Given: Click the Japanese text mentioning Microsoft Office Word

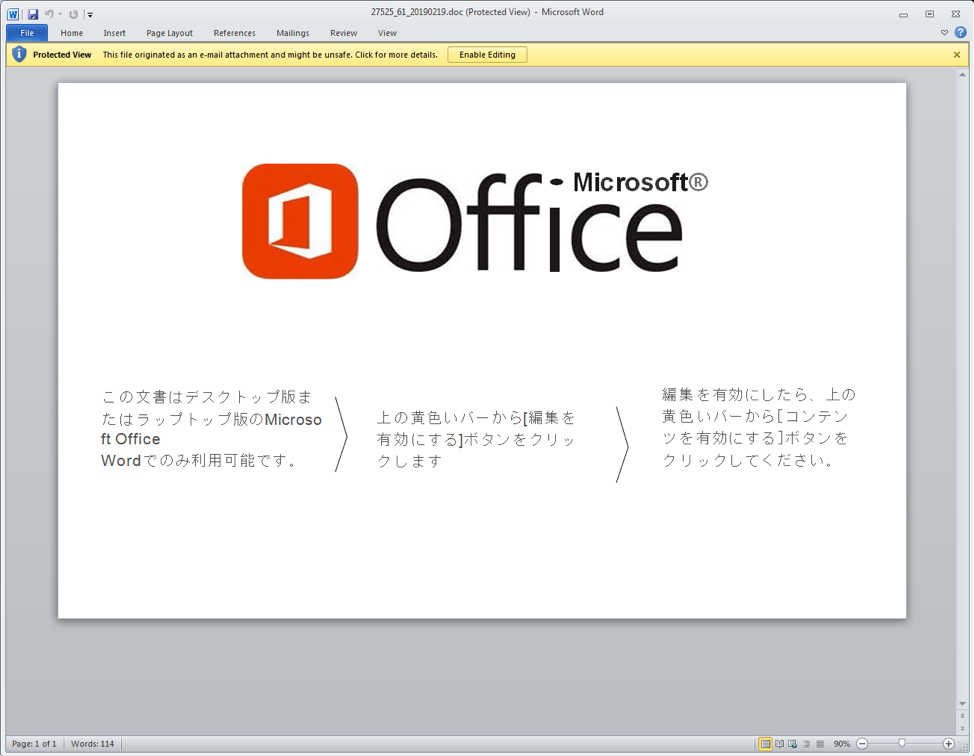Looking at the screenshot, I should pyautogui.click(x=211, y=429).
